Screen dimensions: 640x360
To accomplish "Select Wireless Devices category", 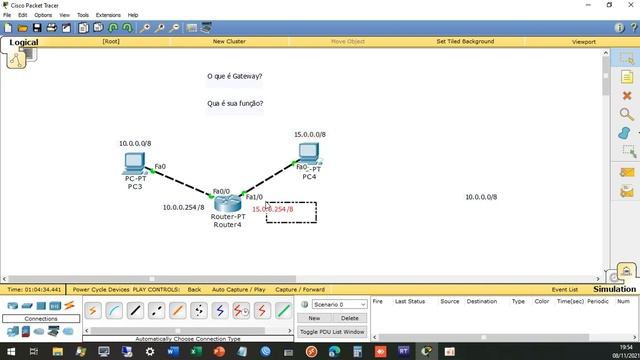I will [x=55, y=306].
